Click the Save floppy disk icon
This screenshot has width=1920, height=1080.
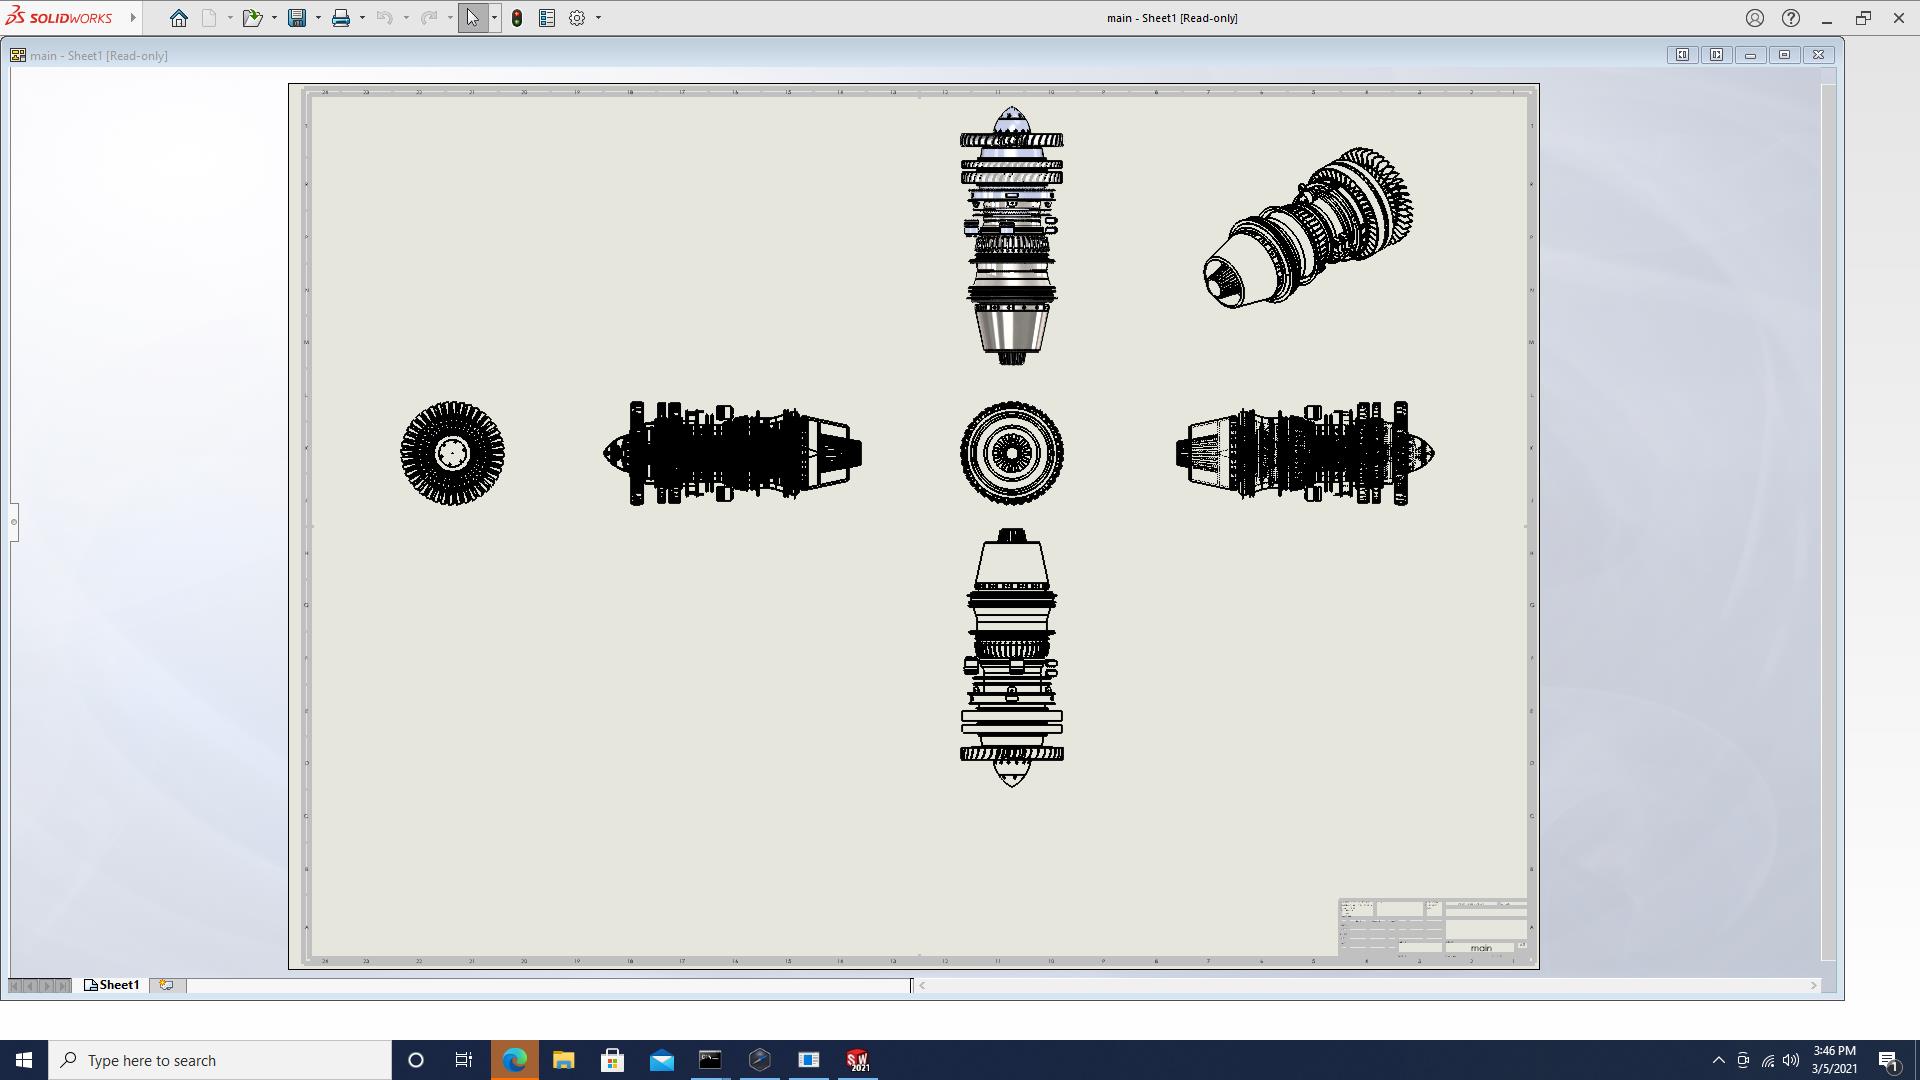tap(297, 18)
